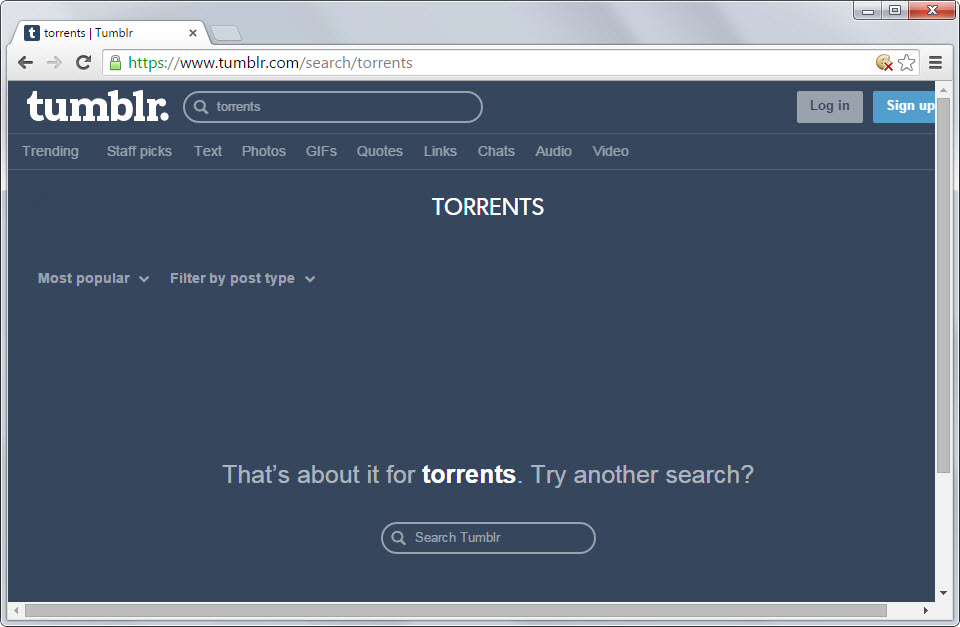
Task: Click the green padlock security icon
Action: click(115, 62)
